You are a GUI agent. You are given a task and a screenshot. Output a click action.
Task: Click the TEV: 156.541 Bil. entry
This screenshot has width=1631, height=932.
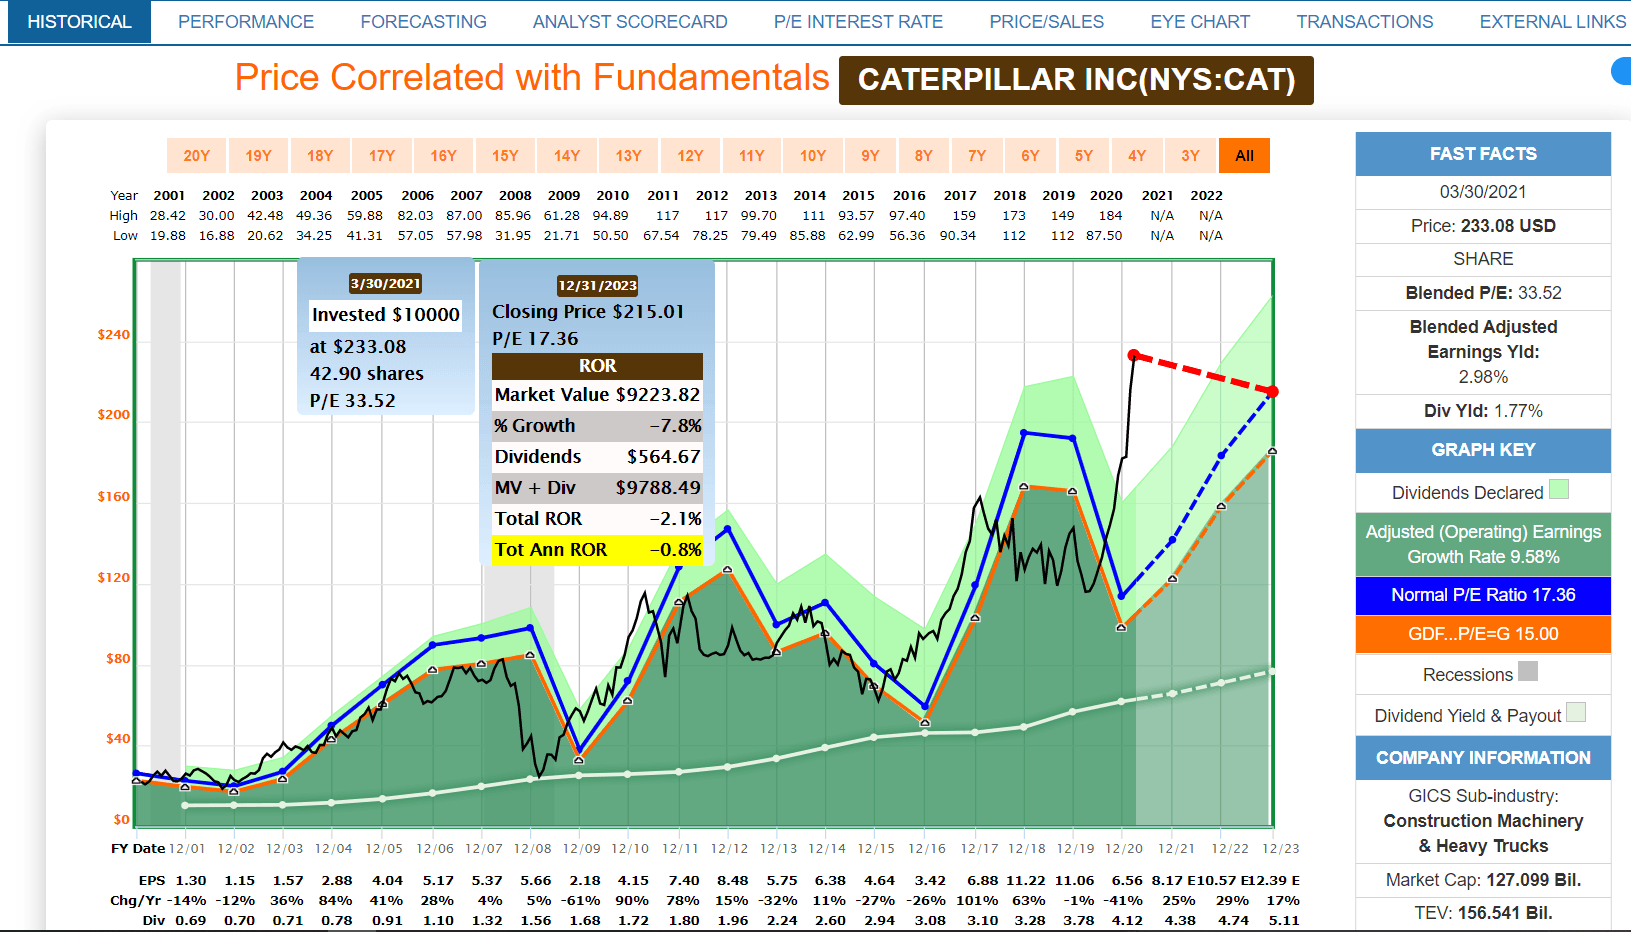point(1483,913)
